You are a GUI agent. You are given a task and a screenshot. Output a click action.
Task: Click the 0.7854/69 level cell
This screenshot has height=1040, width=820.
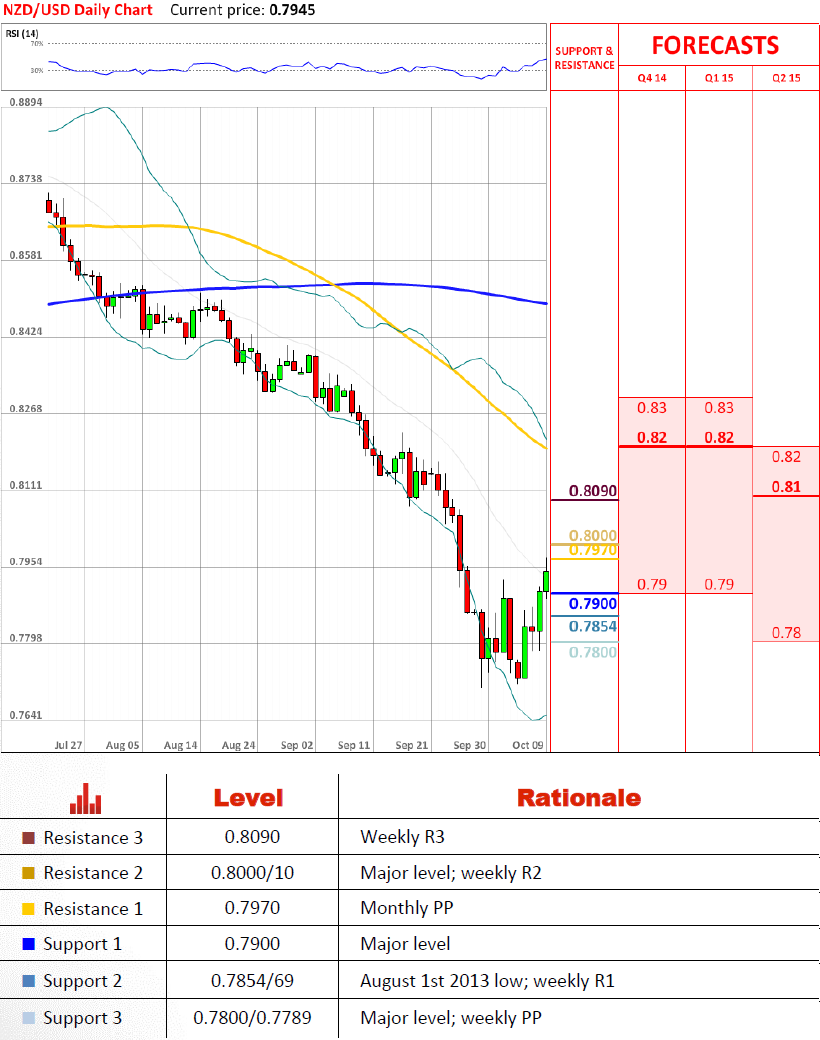252,981
